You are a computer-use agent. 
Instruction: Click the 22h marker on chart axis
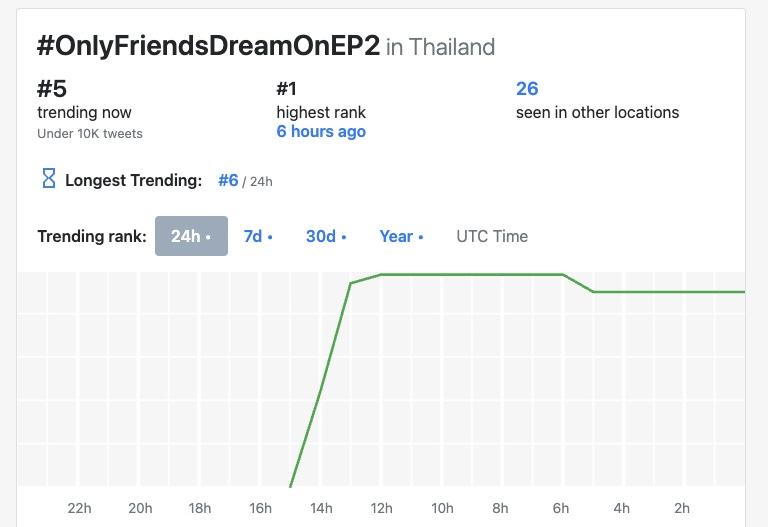80,508
